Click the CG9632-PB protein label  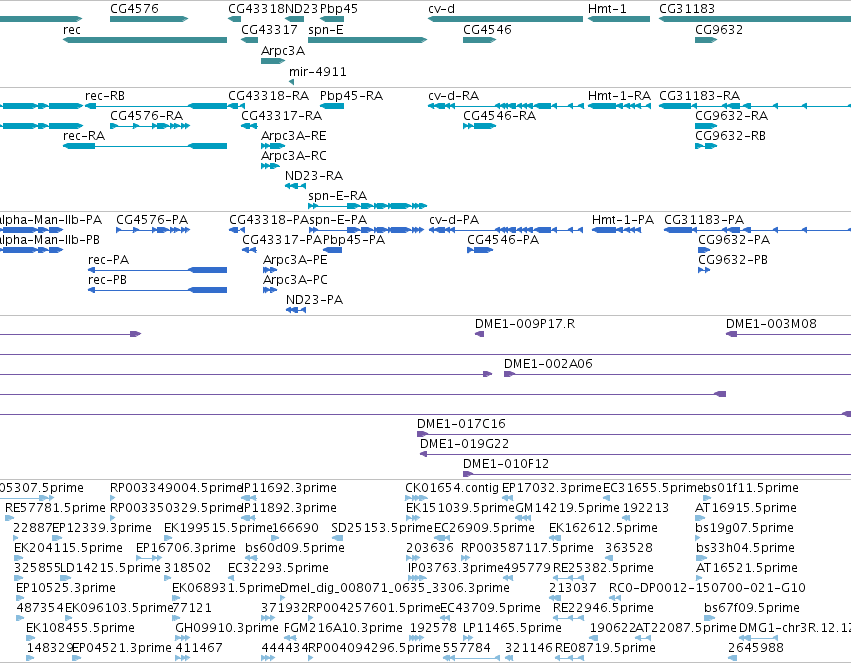point(733,260)
